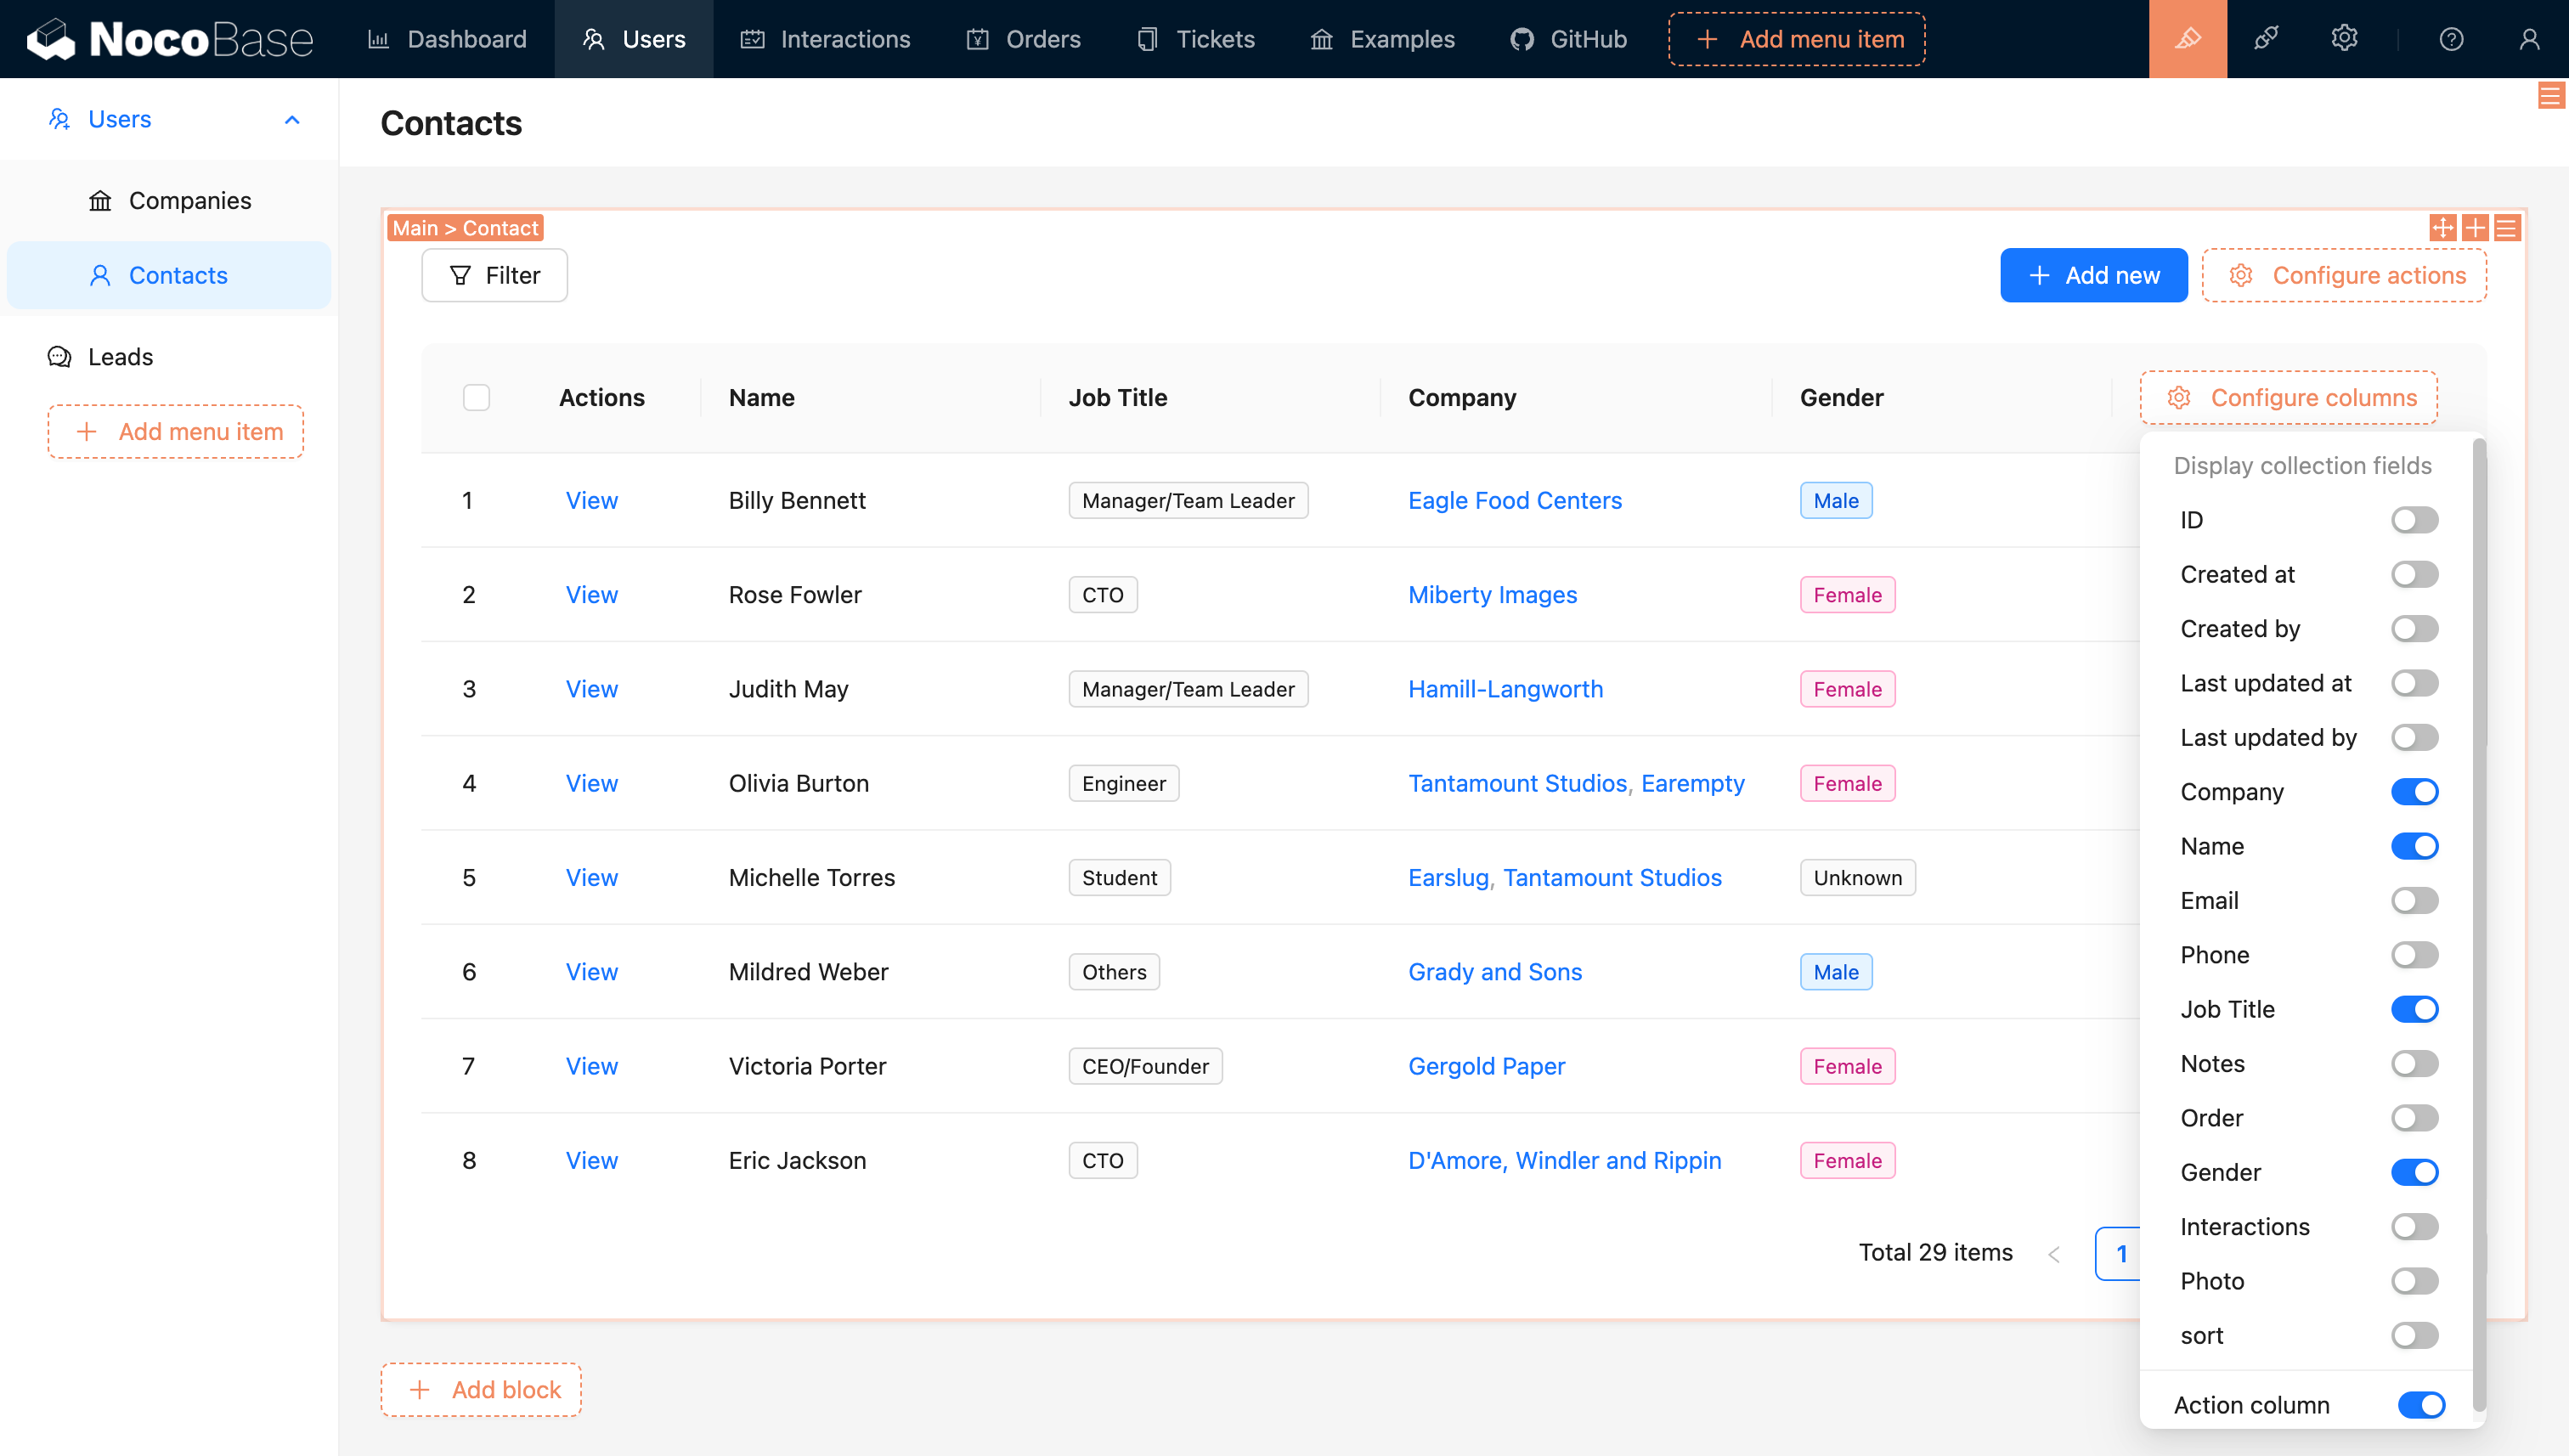Toggle the Email field display

coord(2414,900)
